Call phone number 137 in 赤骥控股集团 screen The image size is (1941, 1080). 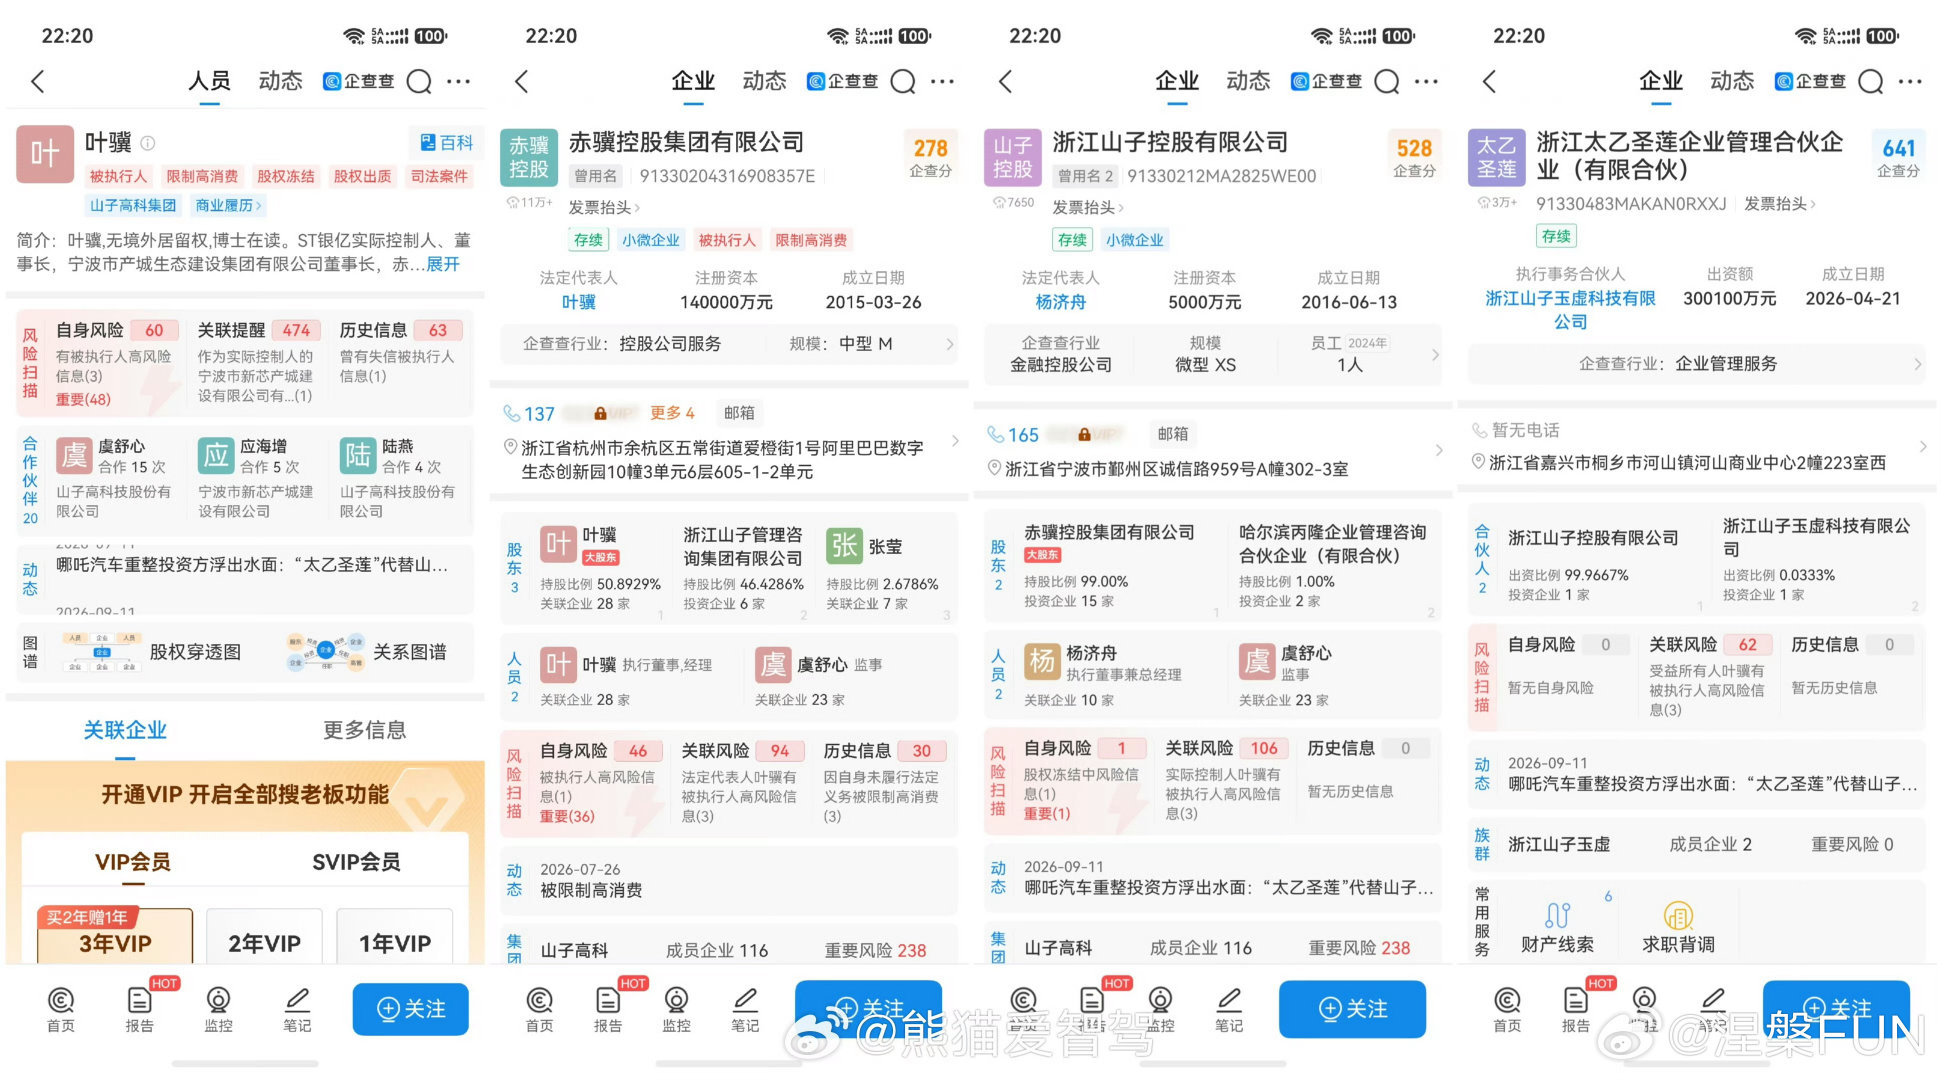(529, 414)
